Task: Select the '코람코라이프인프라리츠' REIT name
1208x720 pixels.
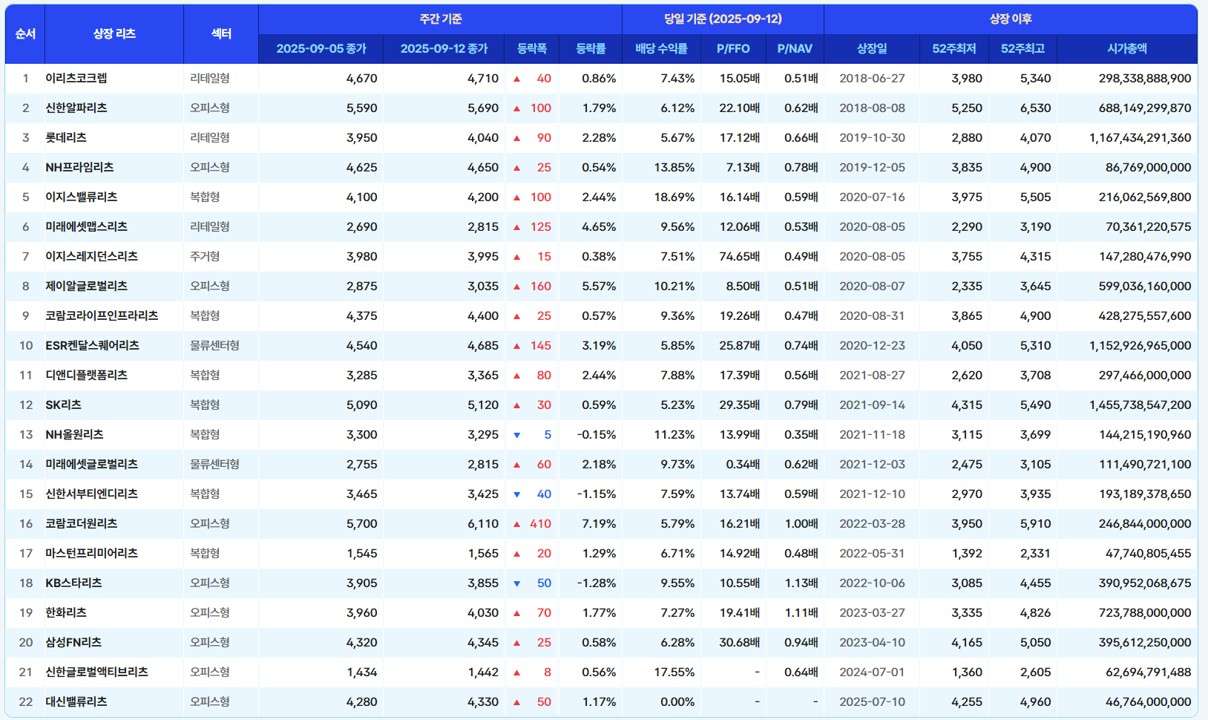Action: [102, 316]
